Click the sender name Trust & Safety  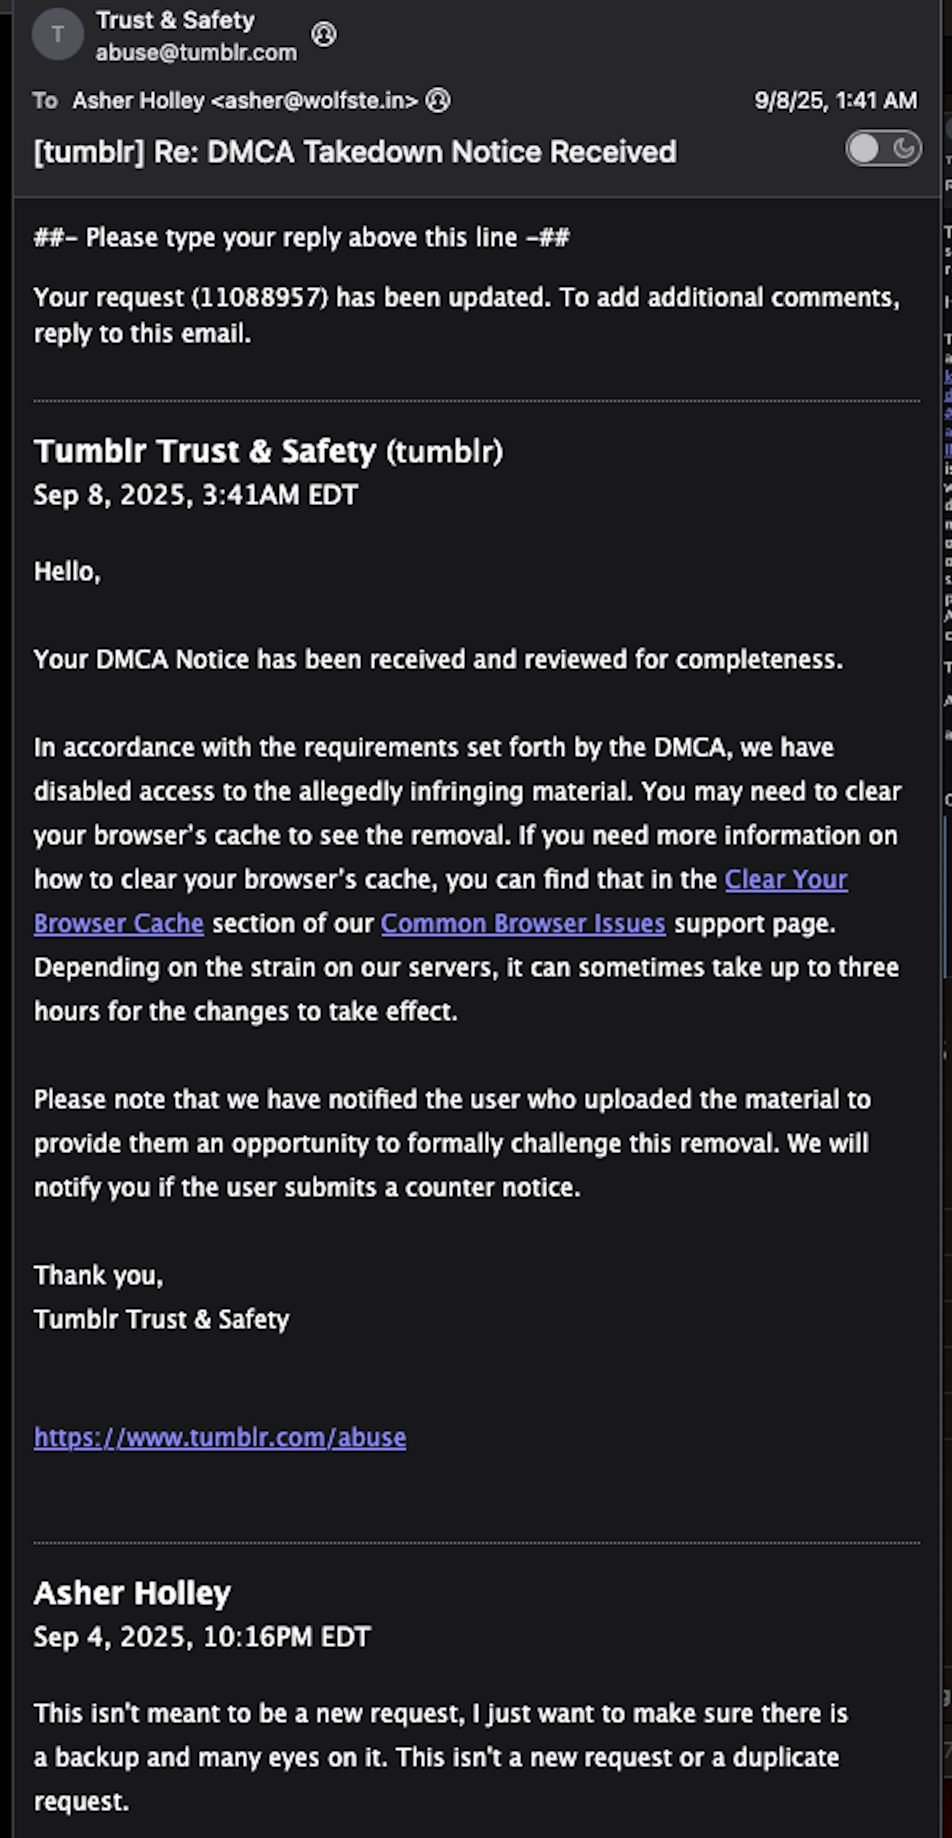click(x=175, y=20)
